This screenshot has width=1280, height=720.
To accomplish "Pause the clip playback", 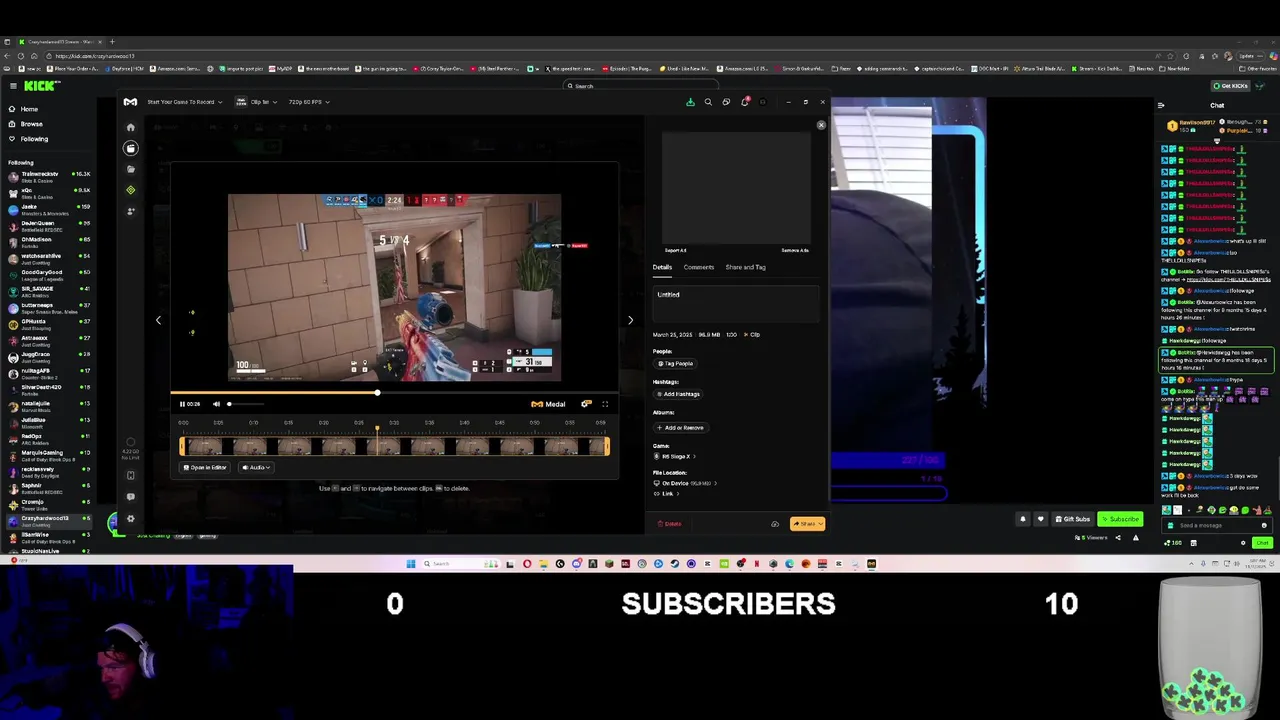I will 182,404.
